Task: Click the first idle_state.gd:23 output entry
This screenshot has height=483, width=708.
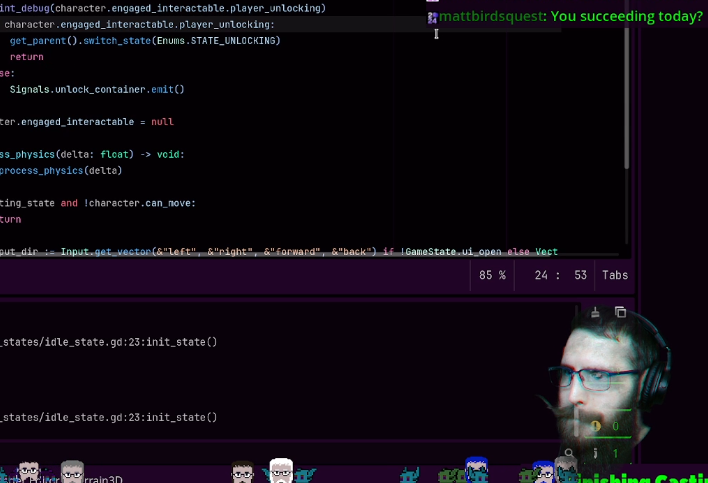Action: [110, 342]
